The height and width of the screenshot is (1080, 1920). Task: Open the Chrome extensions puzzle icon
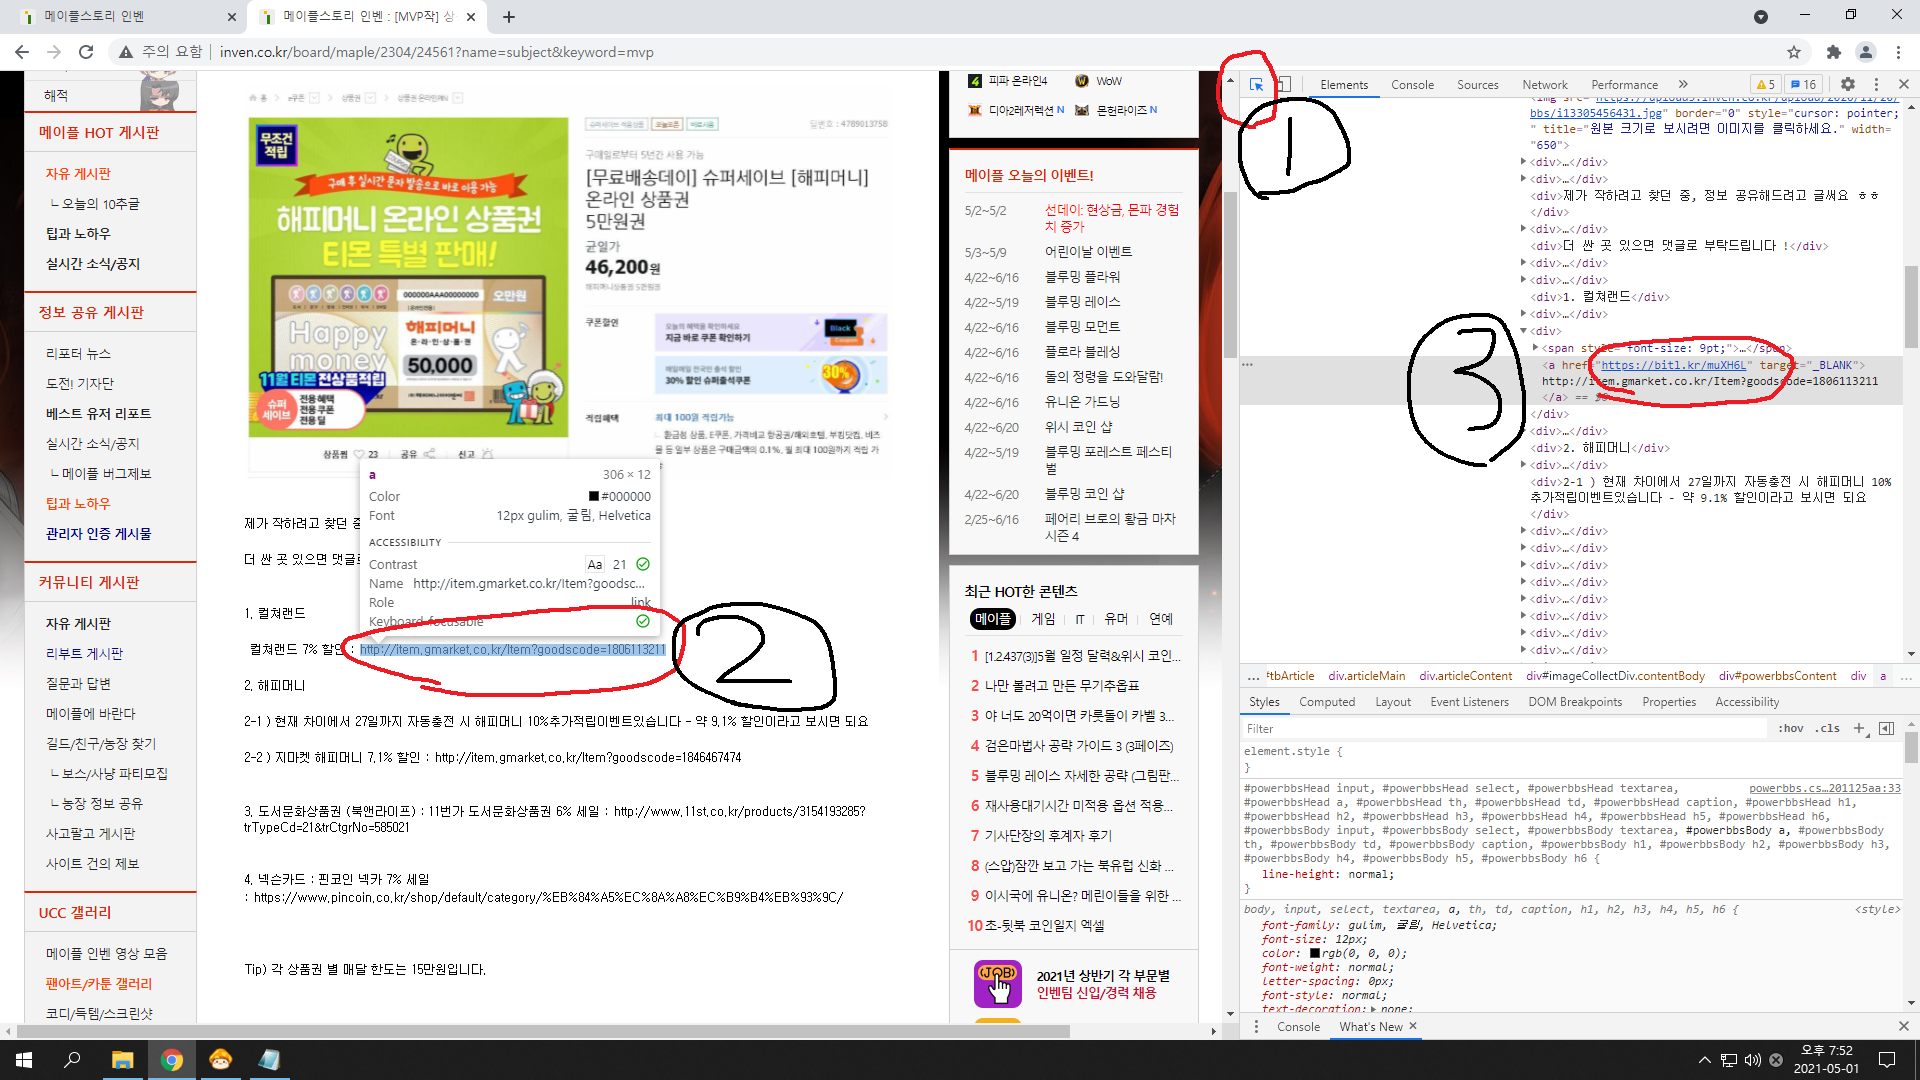1835,52
